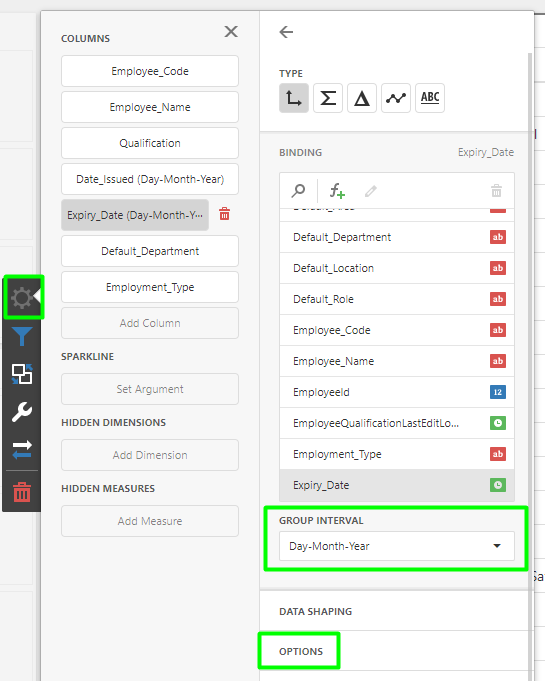Screen dimensions: 545x681
Task: Choose Employee_Code in the binding list
Action: (397, 331)
